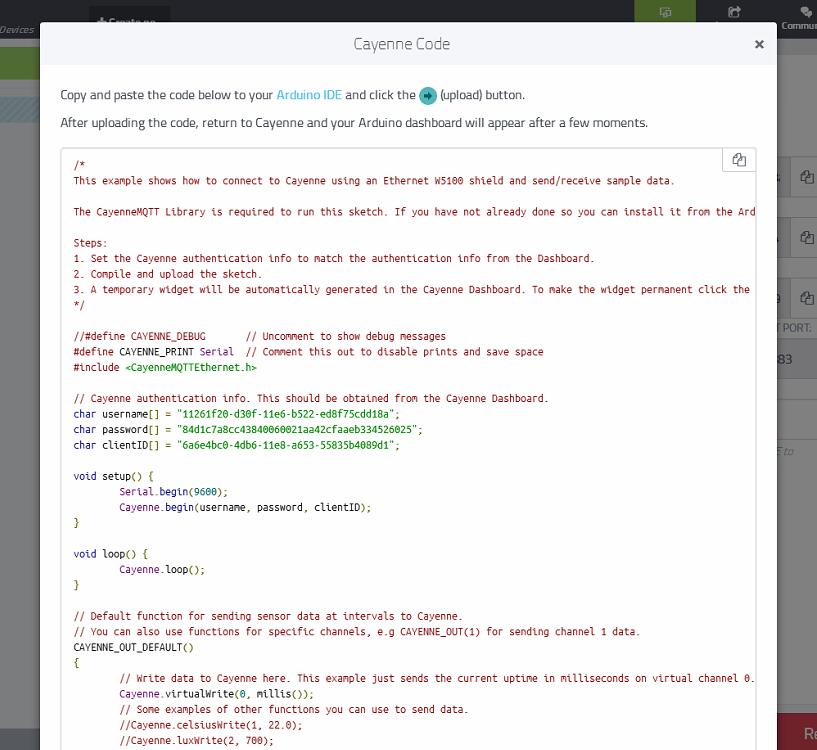
Task: Click step 2 'Compile and upload the sketch'
Action: point(167,274)
